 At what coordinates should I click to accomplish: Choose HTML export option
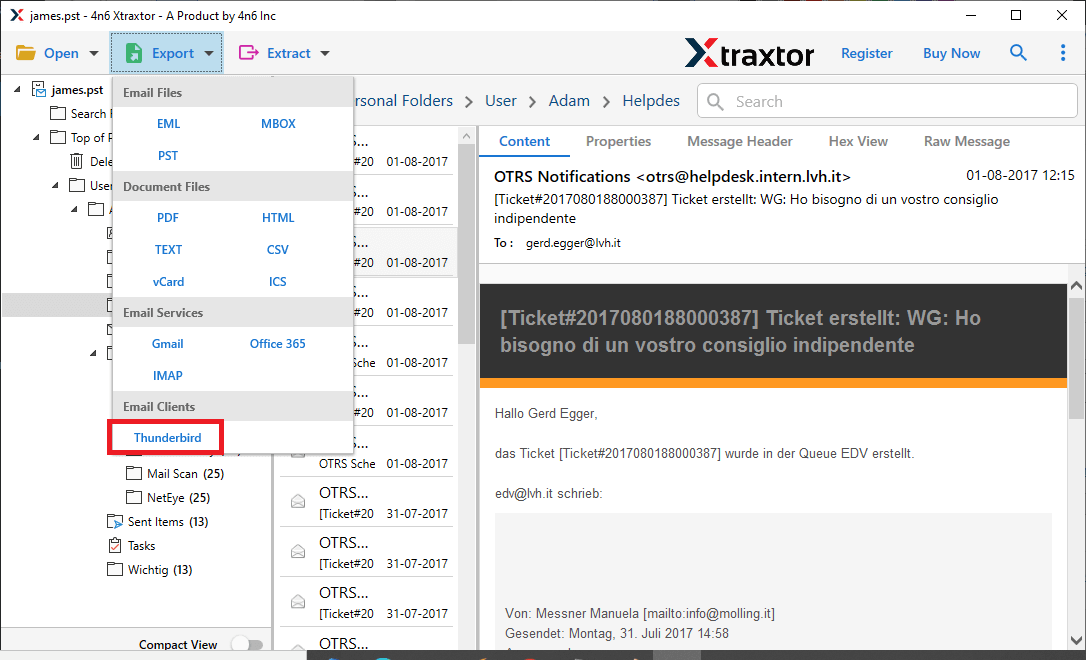(x=278, y=217)
